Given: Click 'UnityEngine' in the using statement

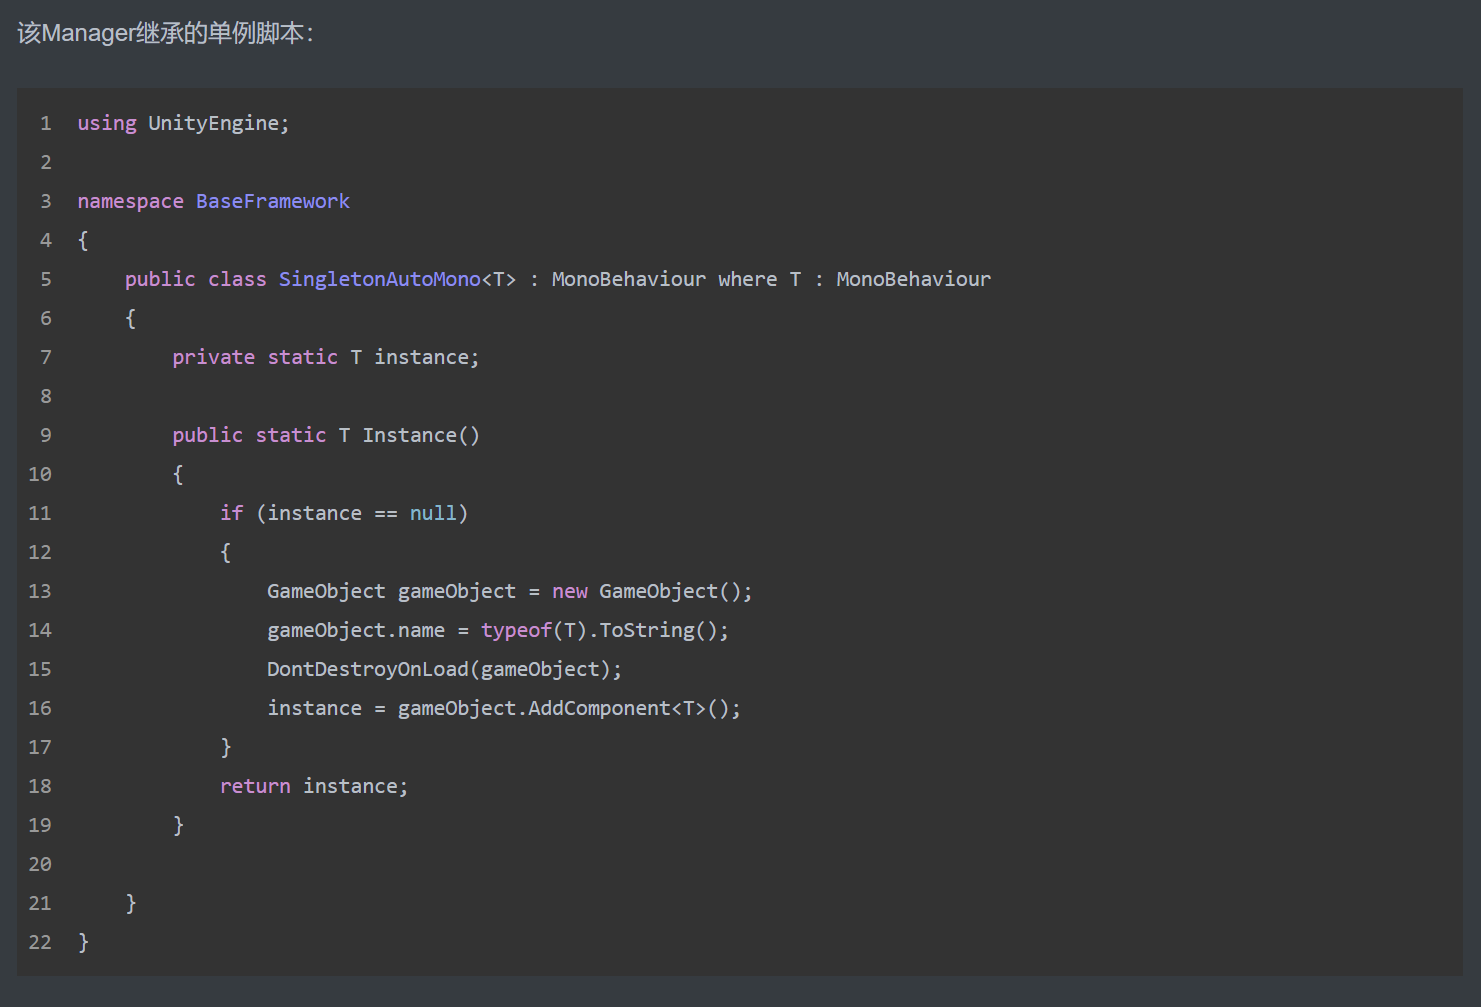Looking at the screenshot, I should [213, 123].
